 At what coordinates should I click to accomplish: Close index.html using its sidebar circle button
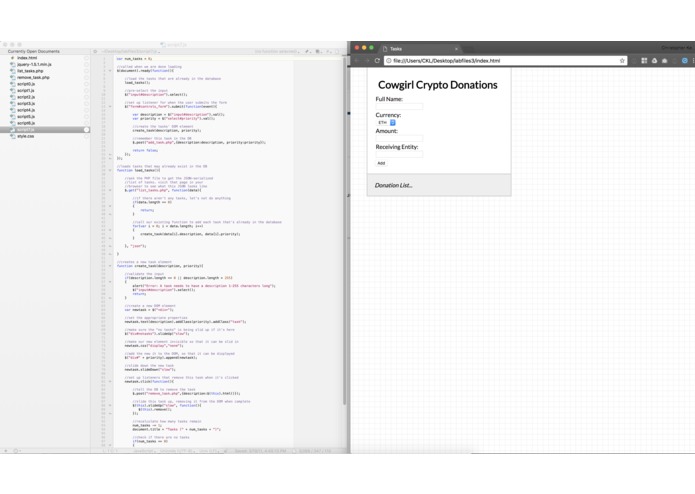(x=86, y=58)
